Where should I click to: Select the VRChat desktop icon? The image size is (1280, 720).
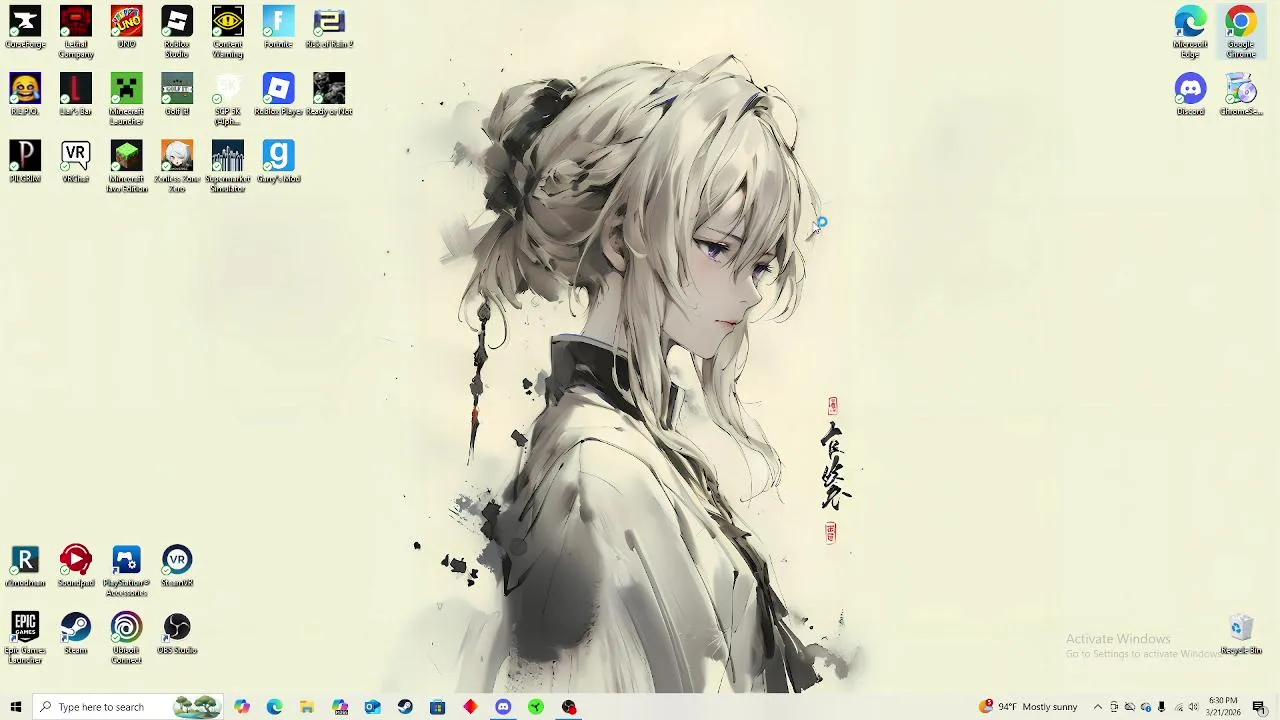click(x=76, y=162)
